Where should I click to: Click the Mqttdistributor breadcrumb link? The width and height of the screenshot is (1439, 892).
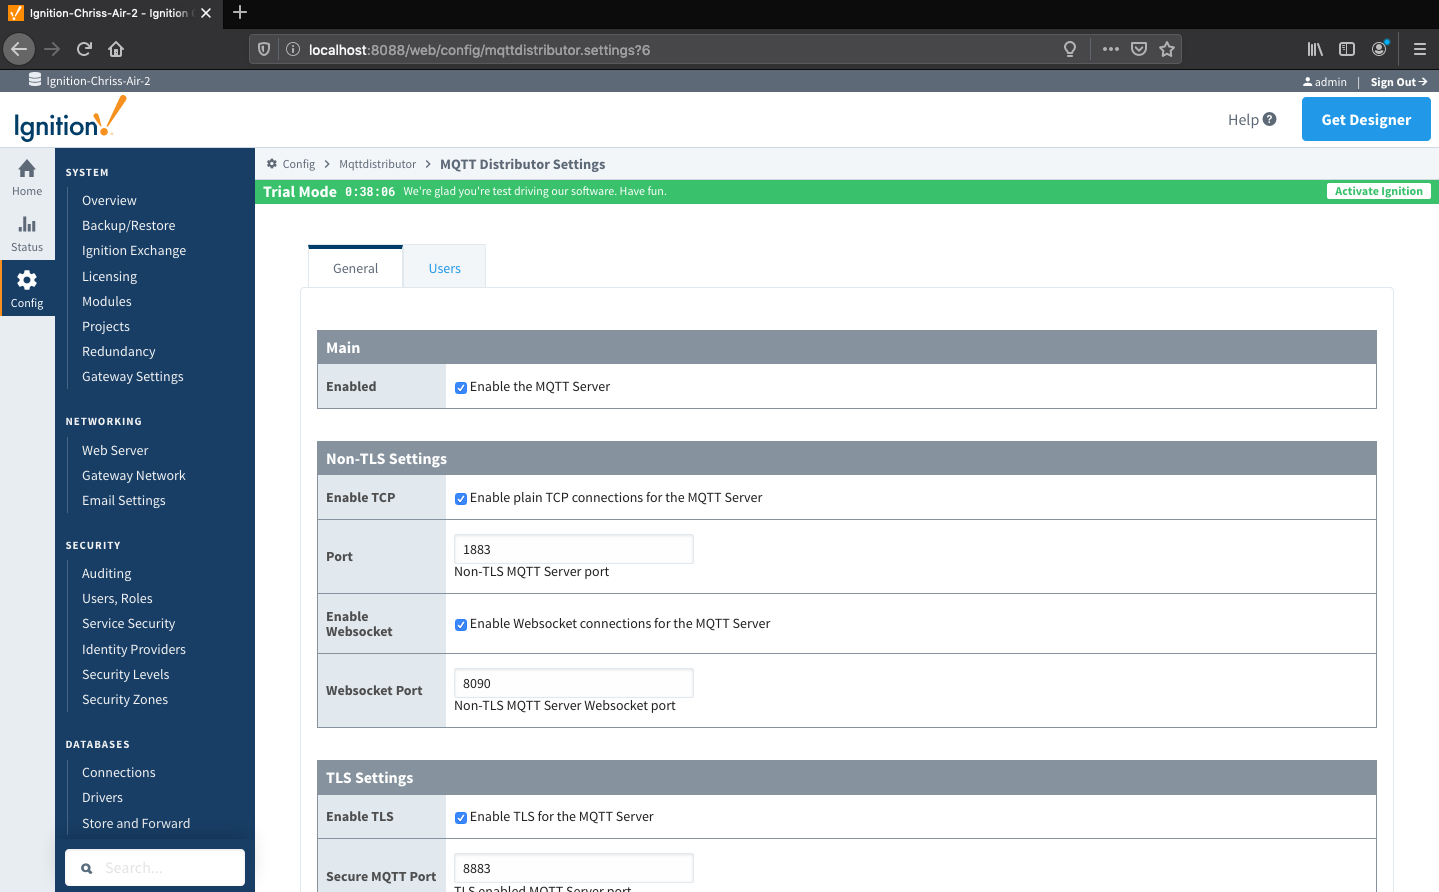[x=377, y=164]
